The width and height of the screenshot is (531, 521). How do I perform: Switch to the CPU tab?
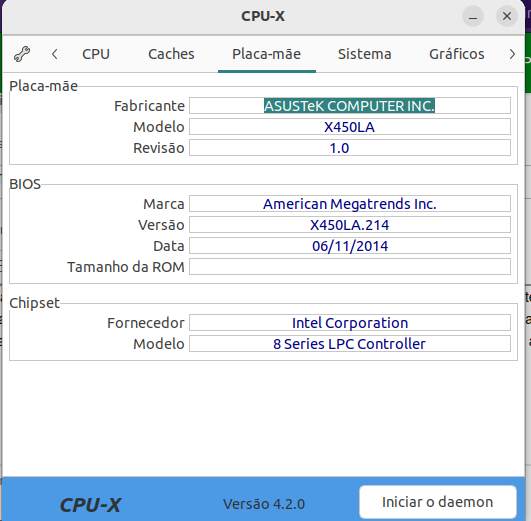[x=96, y=54]
